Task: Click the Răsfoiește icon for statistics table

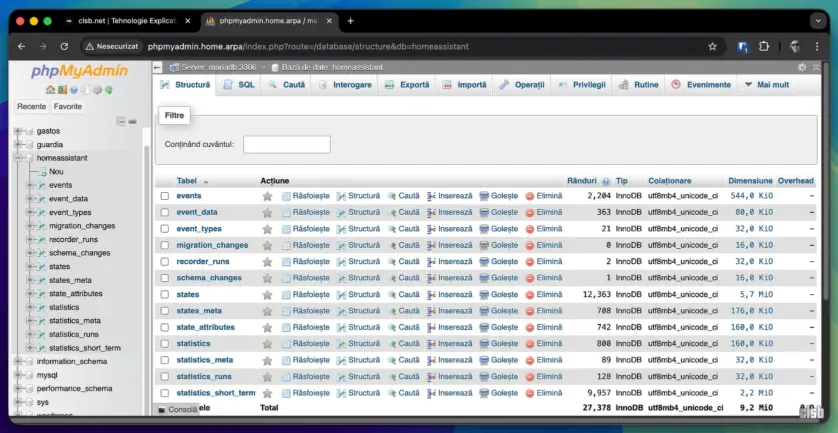Action: pyautogui.click(x=286, y=344)
